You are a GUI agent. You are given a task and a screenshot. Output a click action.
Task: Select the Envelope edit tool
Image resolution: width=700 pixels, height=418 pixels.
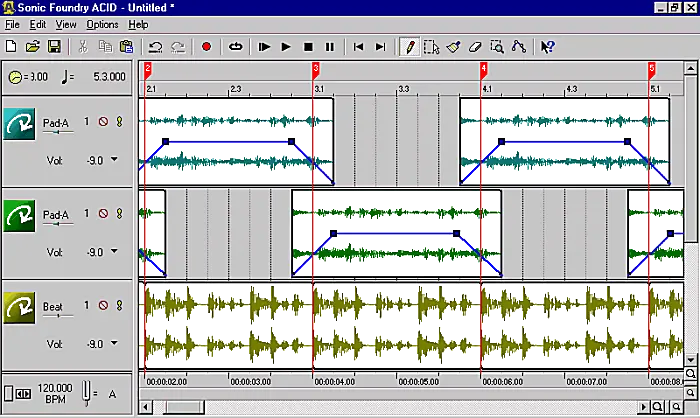click(519, 46)
